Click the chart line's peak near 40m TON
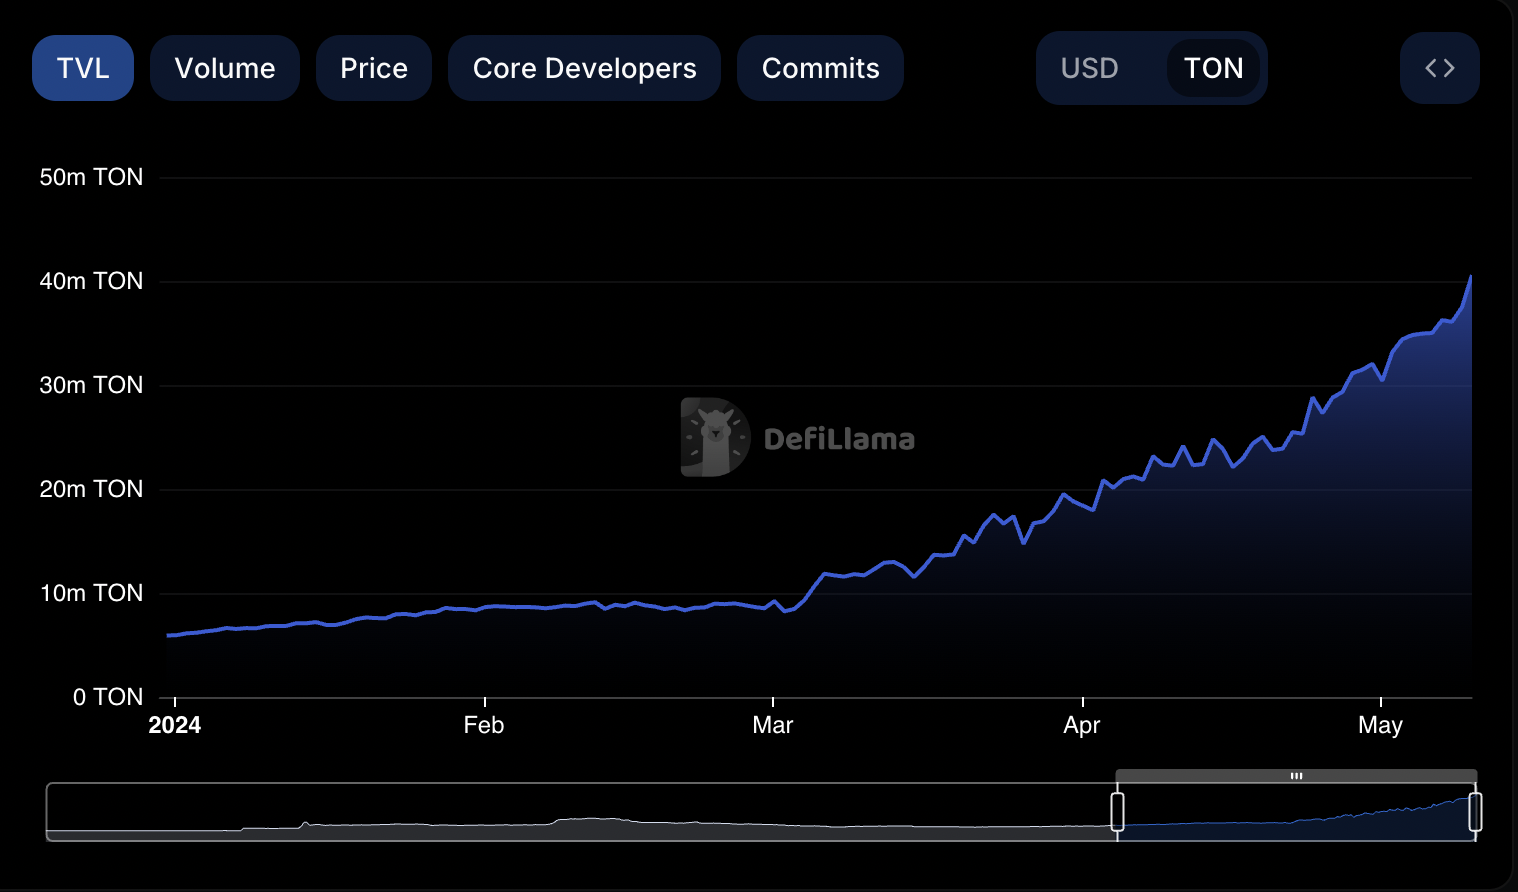This screenshot has width=1518, height=892. [x=1470, y=277]
